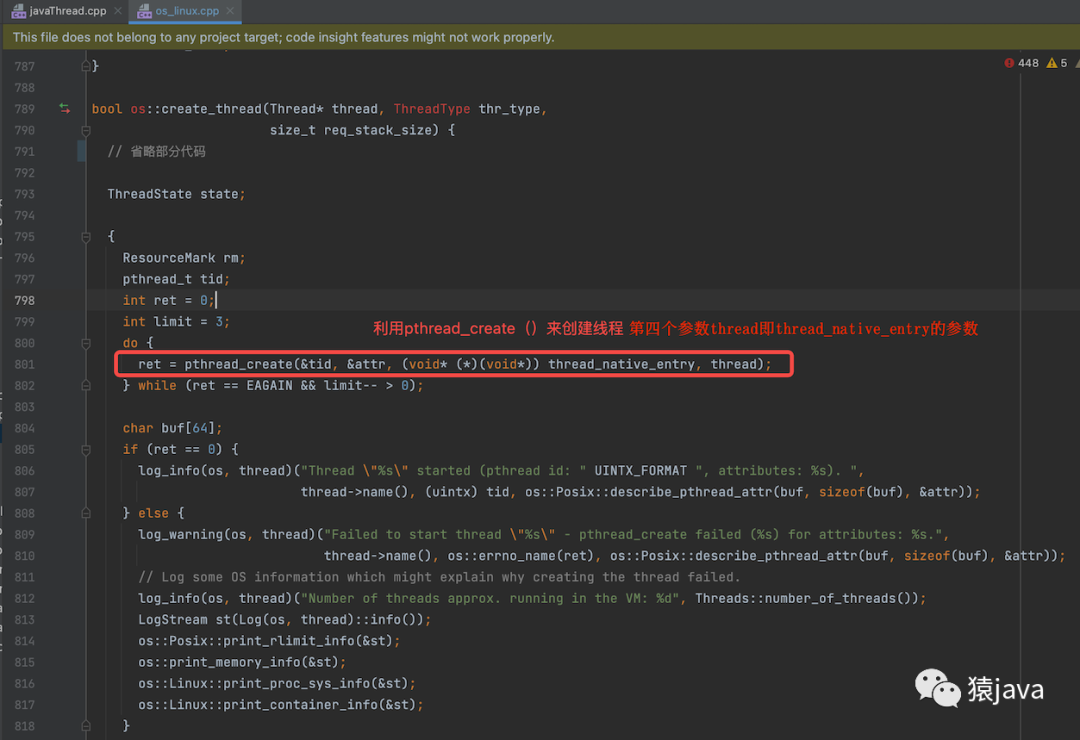1080x740 pixels.
Task: Click the navigate-to-declaration gutter icon on line 789
Action: tap(65, 108)
